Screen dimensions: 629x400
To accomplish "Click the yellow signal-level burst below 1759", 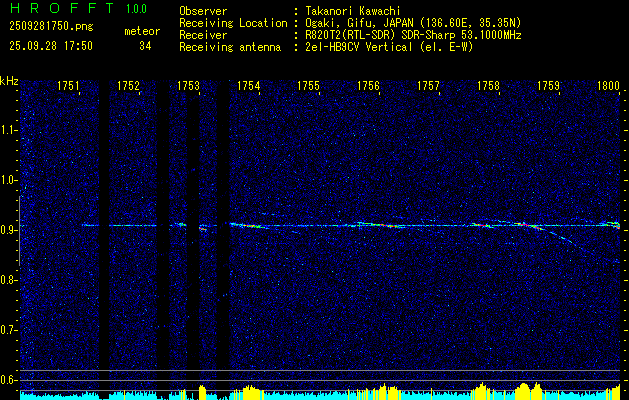I will point(527,390).
